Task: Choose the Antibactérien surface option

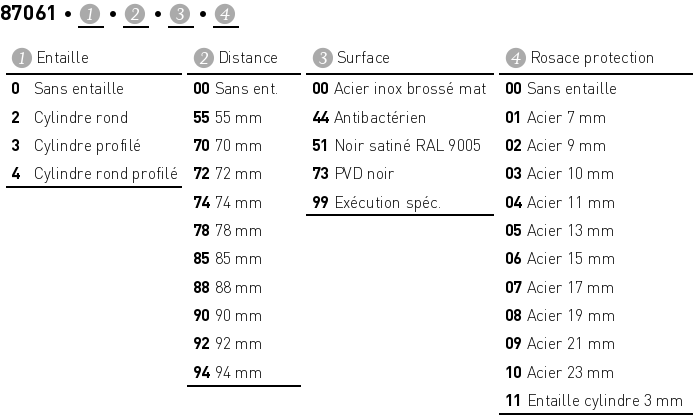Action: (379, 117)
